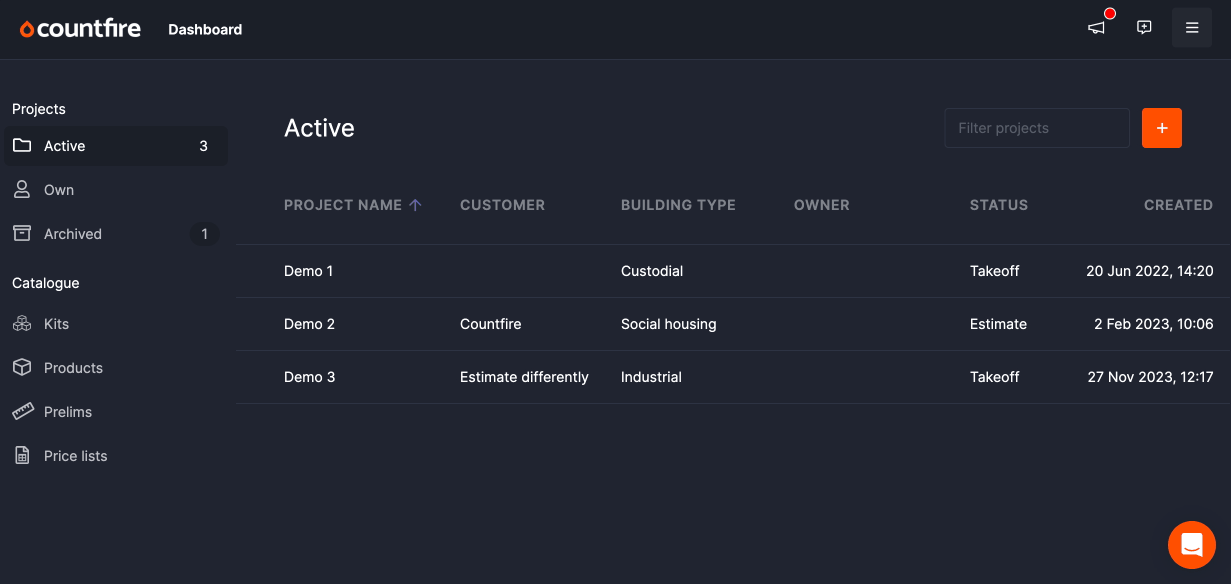Open the Archived projects section
The image size is (1231, 584).
click(x=116, y=234)
